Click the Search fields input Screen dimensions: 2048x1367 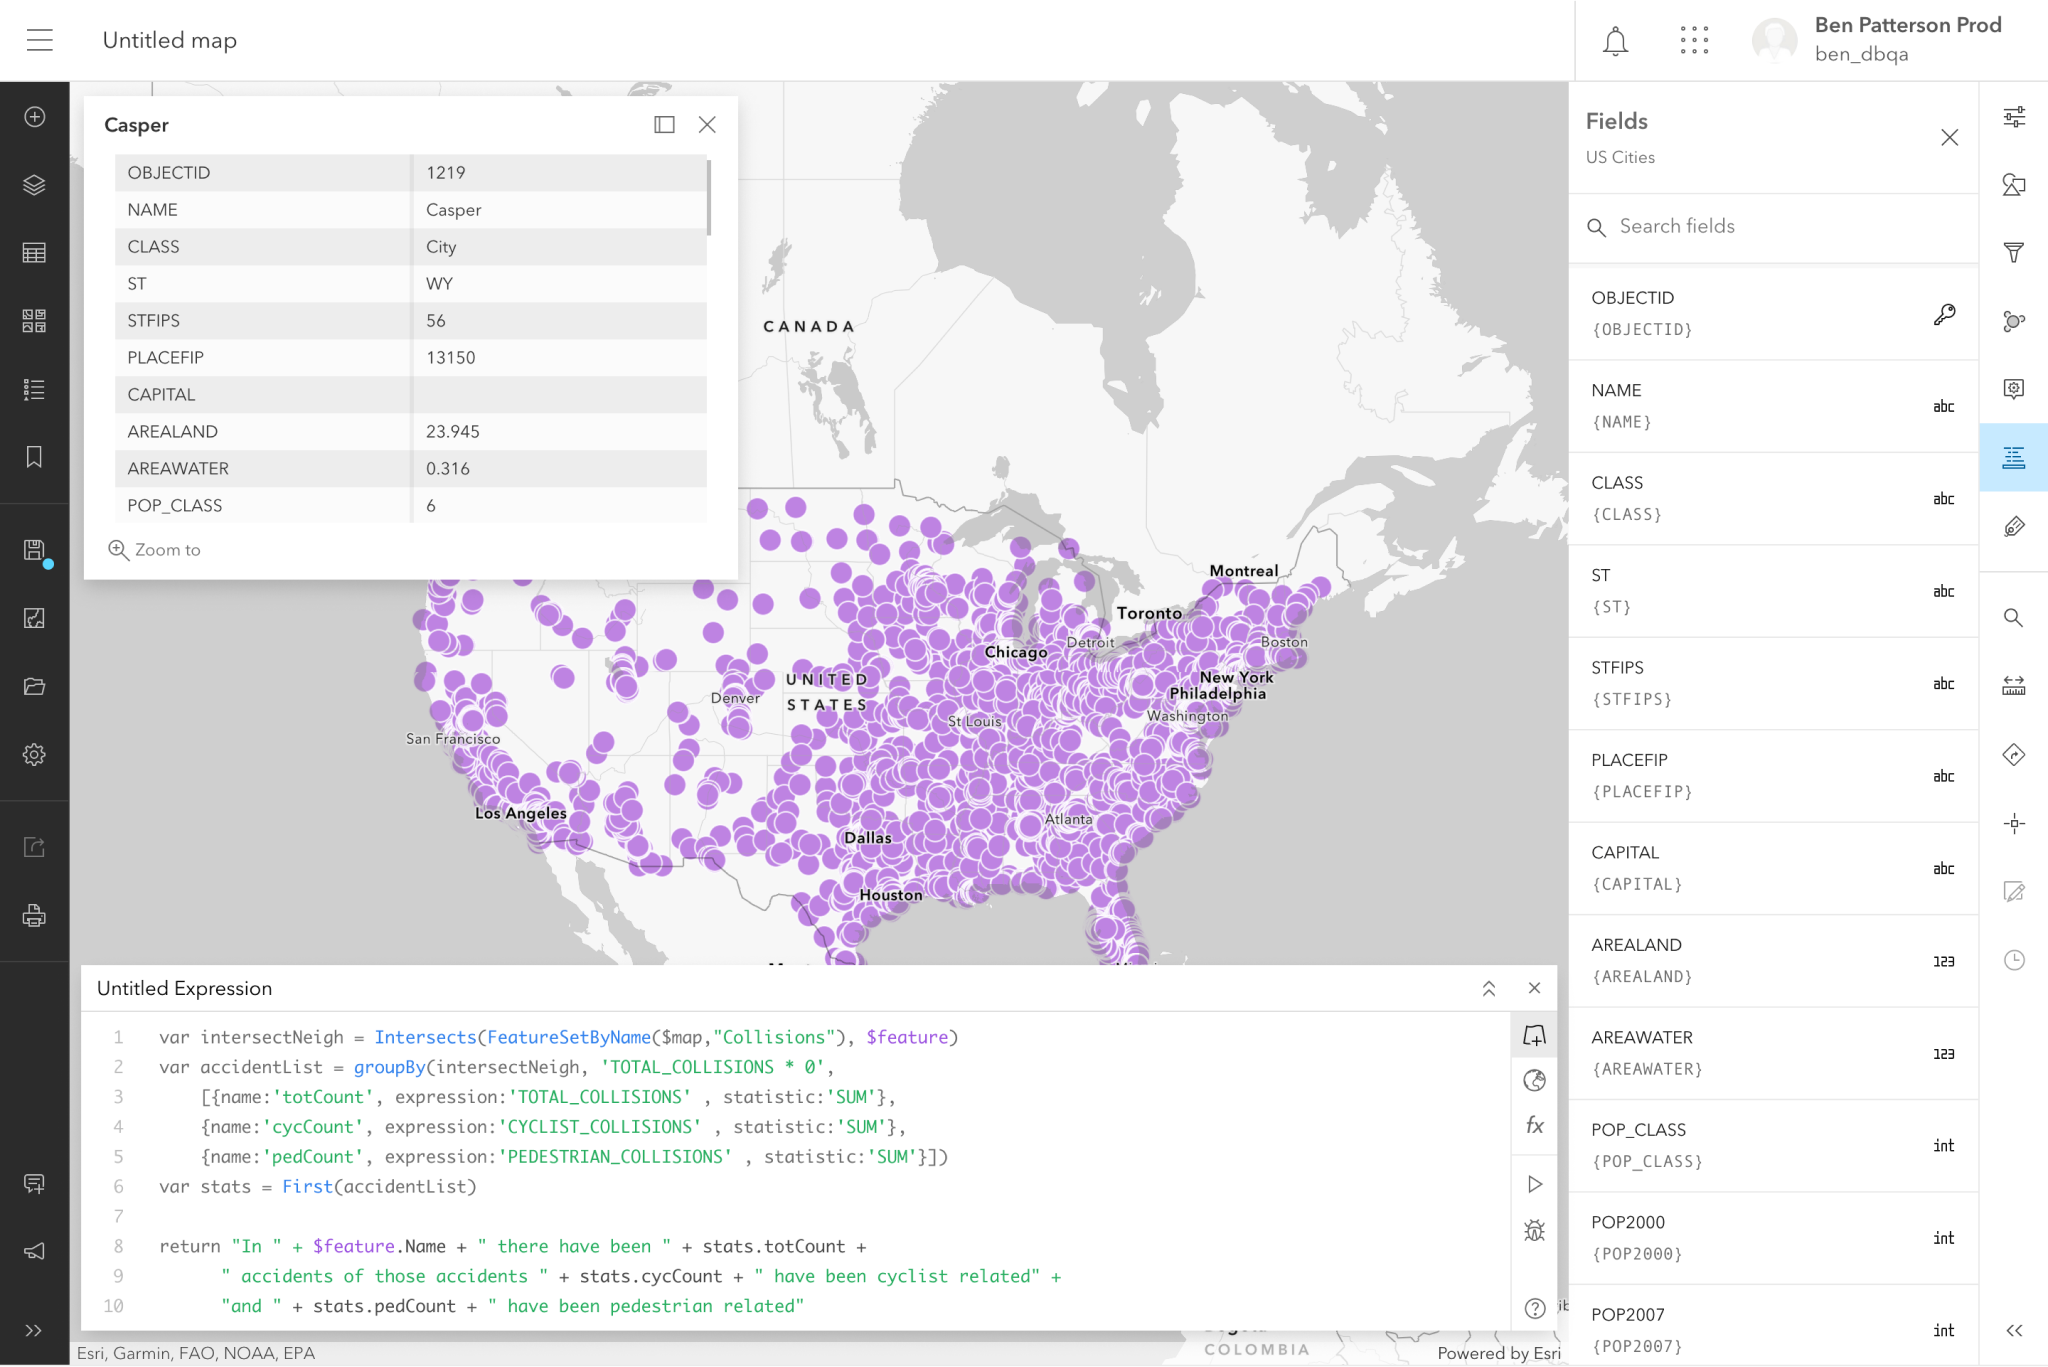(1772, 227)
